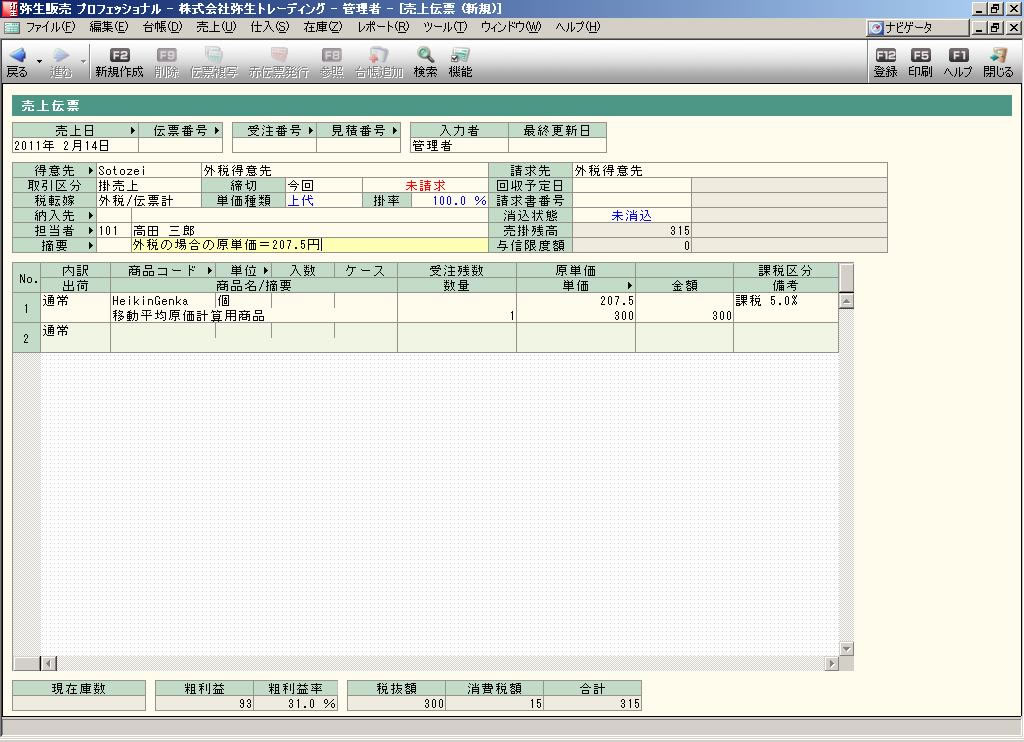Register slip with F12 登録 icon
This screenshot has width=1024, height=742.
[x=886, y=56]
